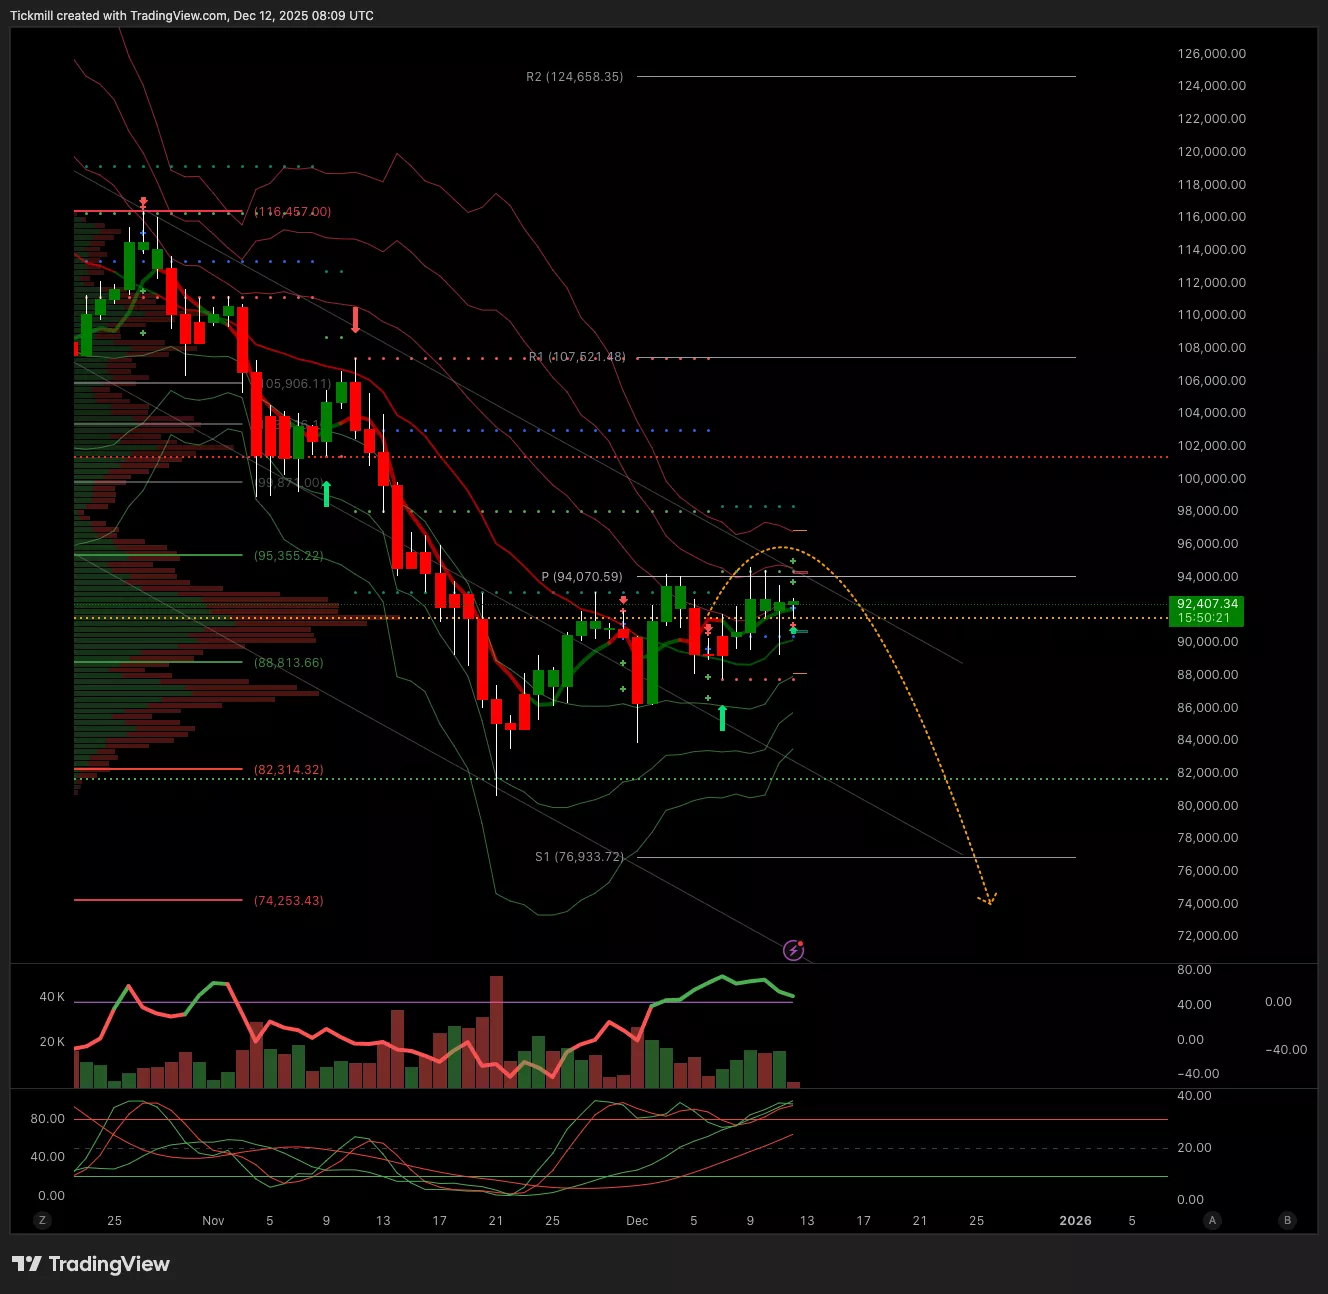The height and width of the screenshot is (1294, 1328).
Task: Click the purple lightning event icon
Action: pyautogui.click(x=793, y=950)
